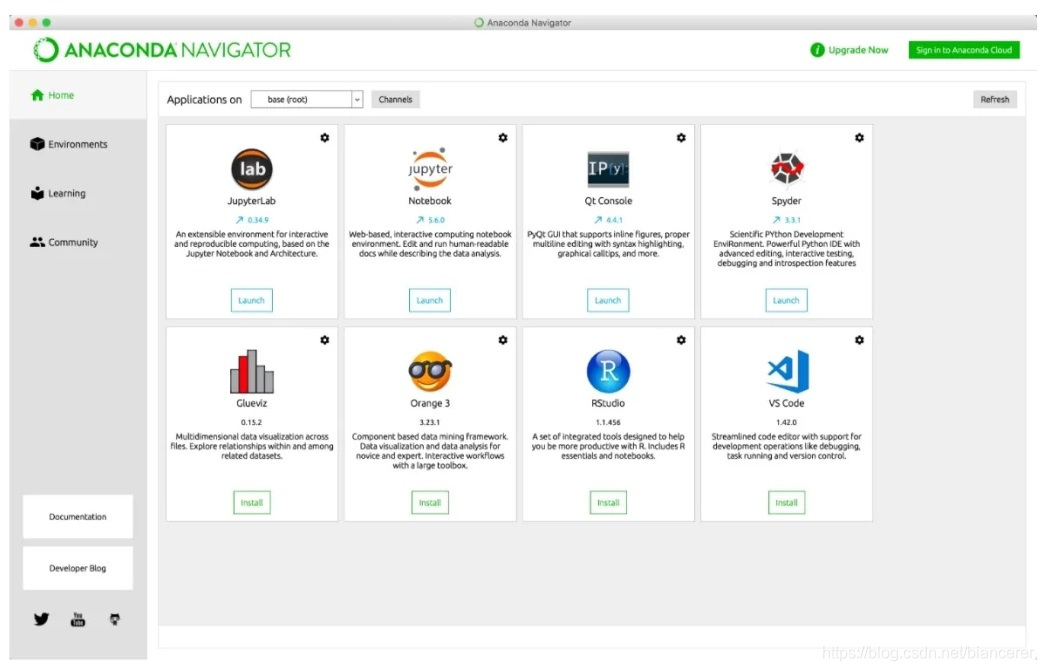Click the Refresh button
The width and height of the screenshot is (1044, 671).
pyautogui.click(x=995, y=99)
